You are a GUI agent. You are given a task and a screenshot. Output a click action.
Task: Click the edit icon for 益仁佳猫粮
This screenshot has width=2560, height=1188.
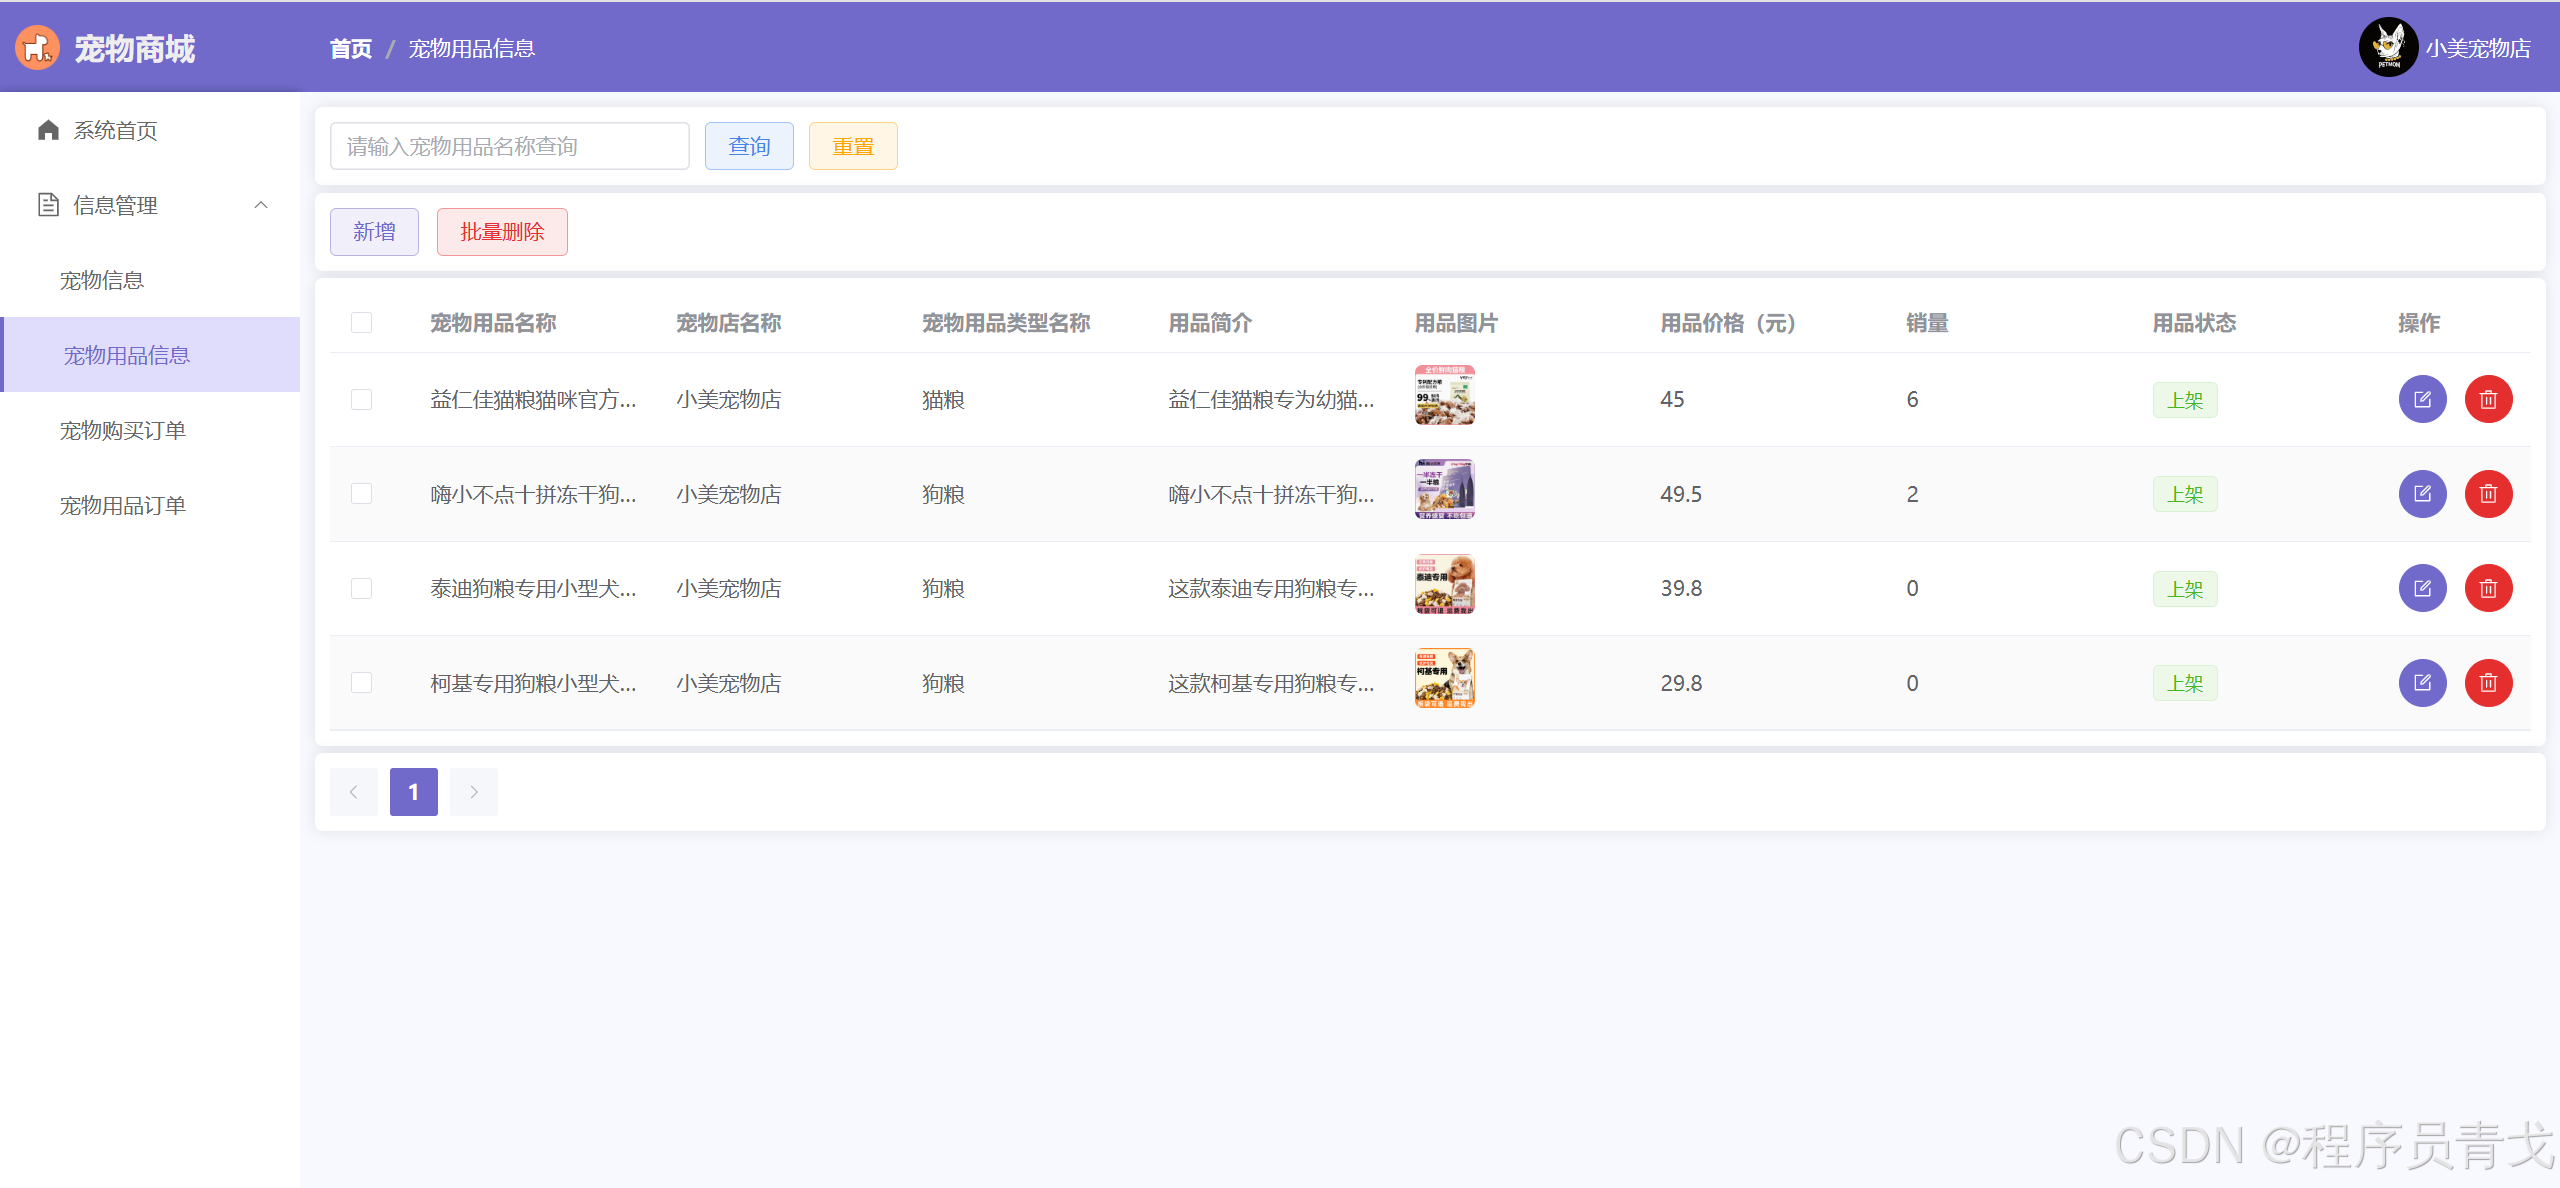[2421, 400]
